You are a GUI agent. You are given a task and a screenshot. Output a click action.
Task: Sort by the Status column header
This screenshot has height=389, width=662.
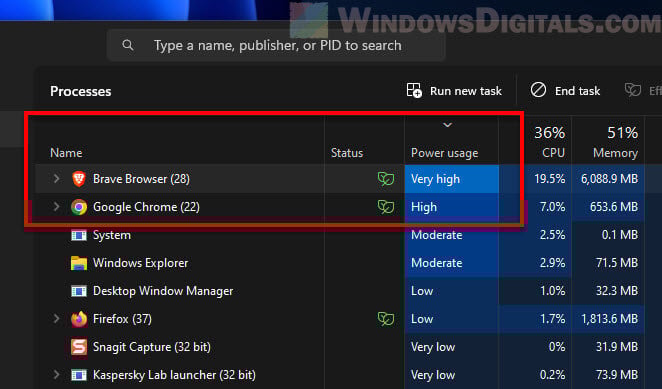347,153
